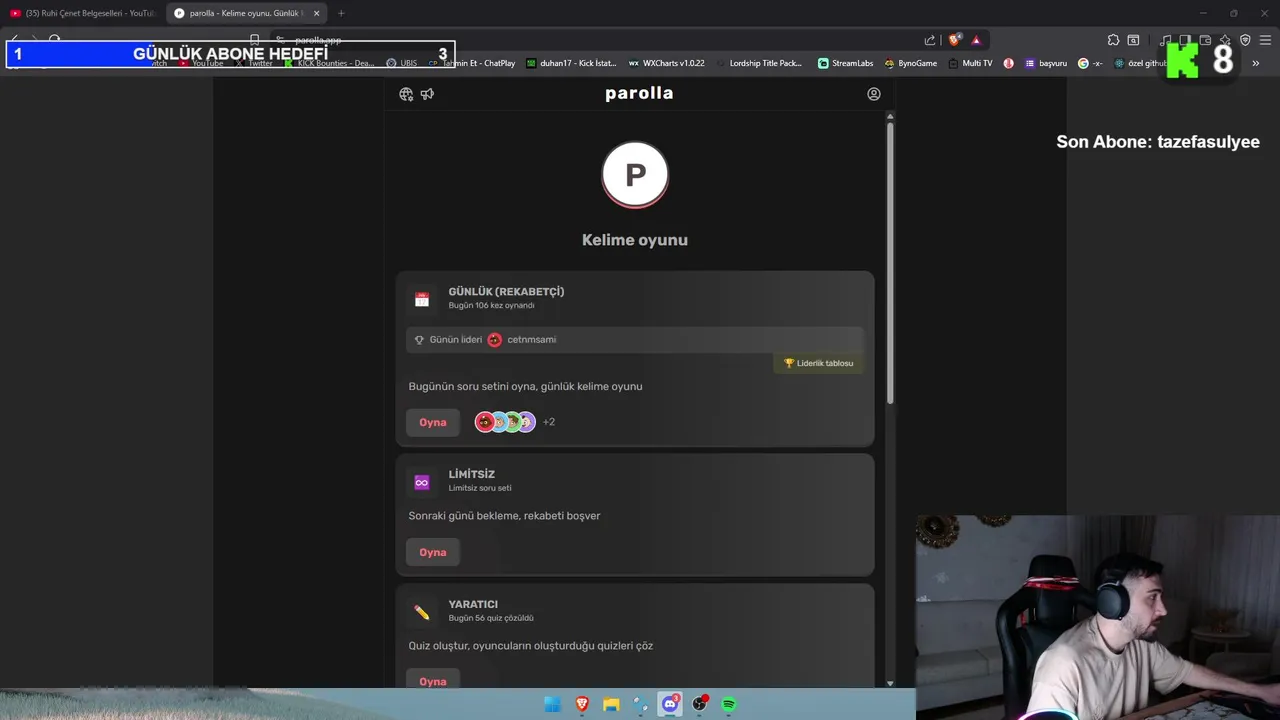Open the Multi TV bookmark

pos(971,63)
